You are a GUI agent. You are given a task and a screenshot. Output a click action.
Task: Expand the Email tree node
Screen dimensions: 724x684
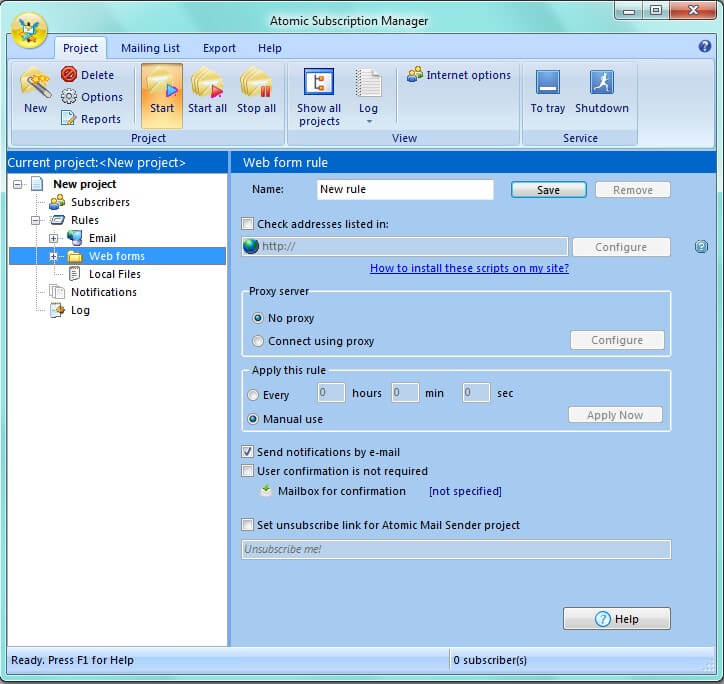click(x=54, y=238)
